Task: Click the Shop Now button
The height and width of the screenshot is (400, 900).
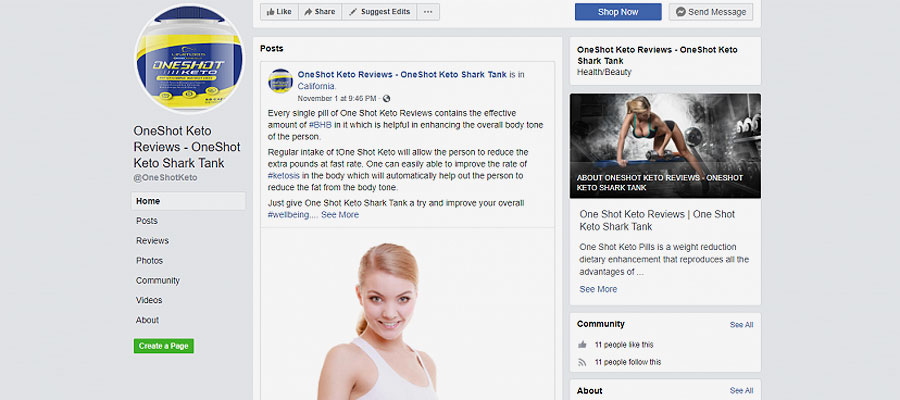Action: (x=618, y=11)
